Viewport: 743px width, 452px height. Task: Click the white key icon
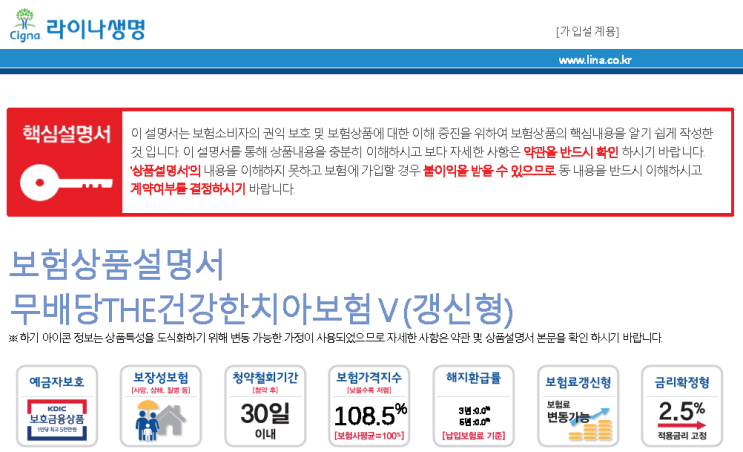(x=66, y=182)
